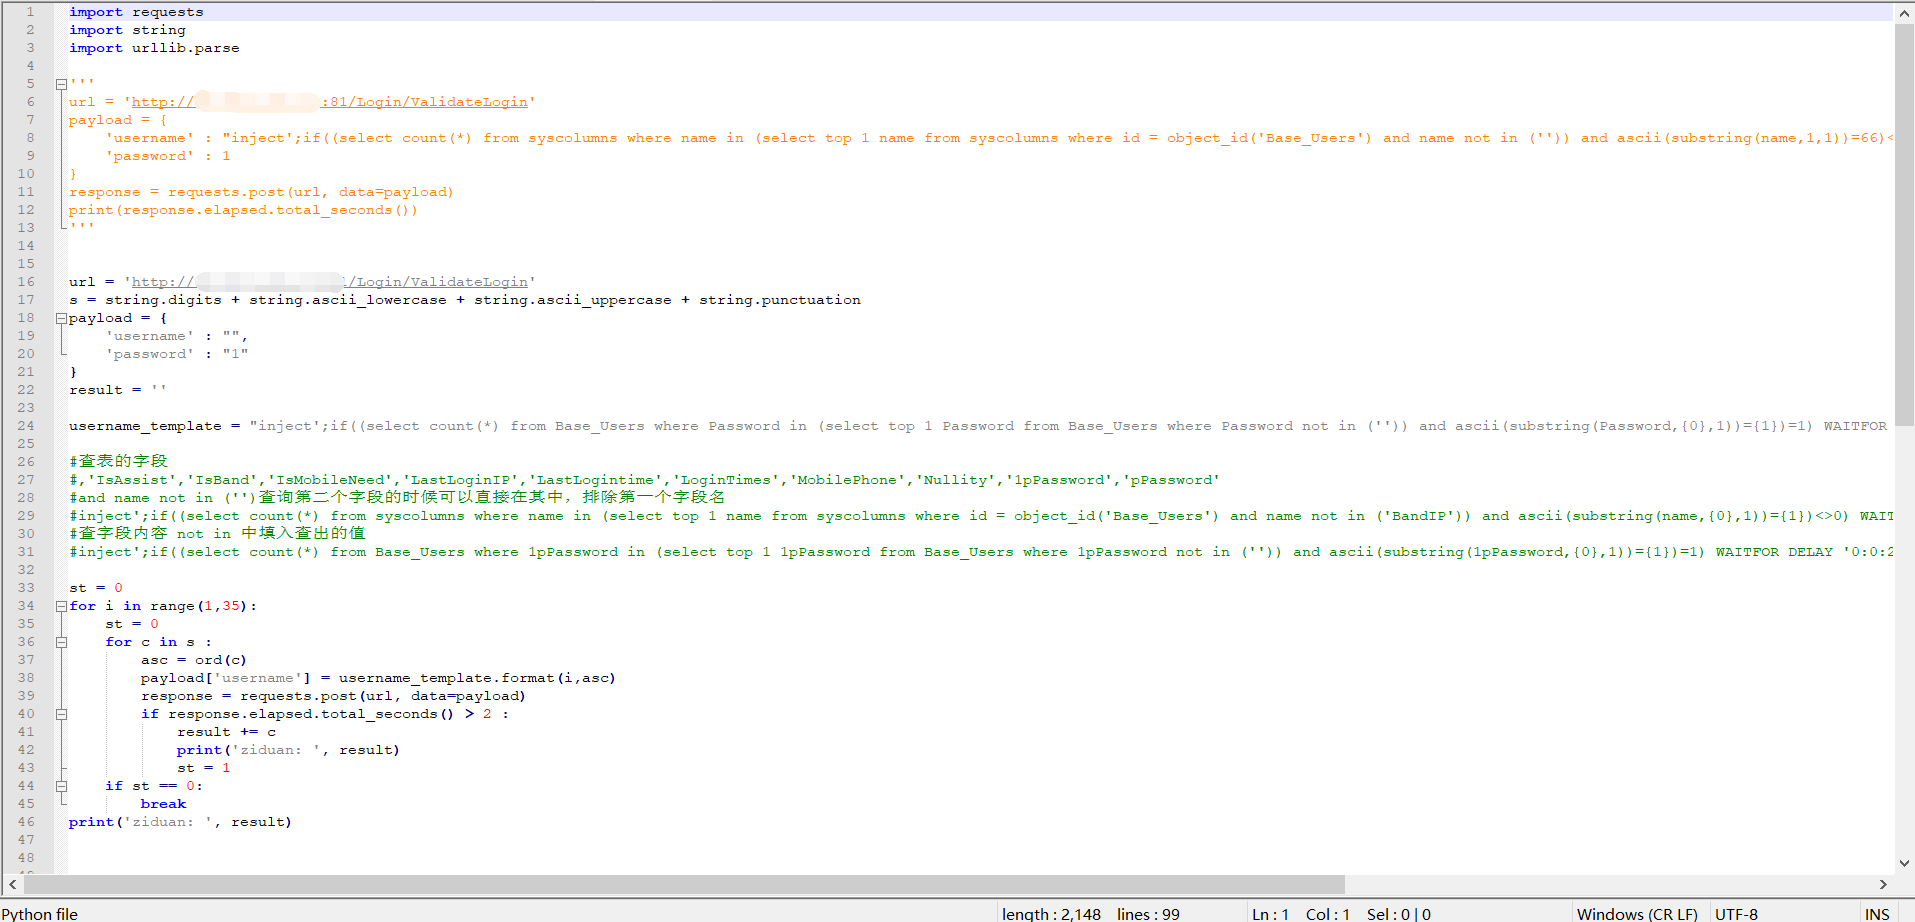Click the horizontal scrollbar right arrow
Image resolution: width=1915 pixels, height=922 pixels.
[x=1883, y=885]
